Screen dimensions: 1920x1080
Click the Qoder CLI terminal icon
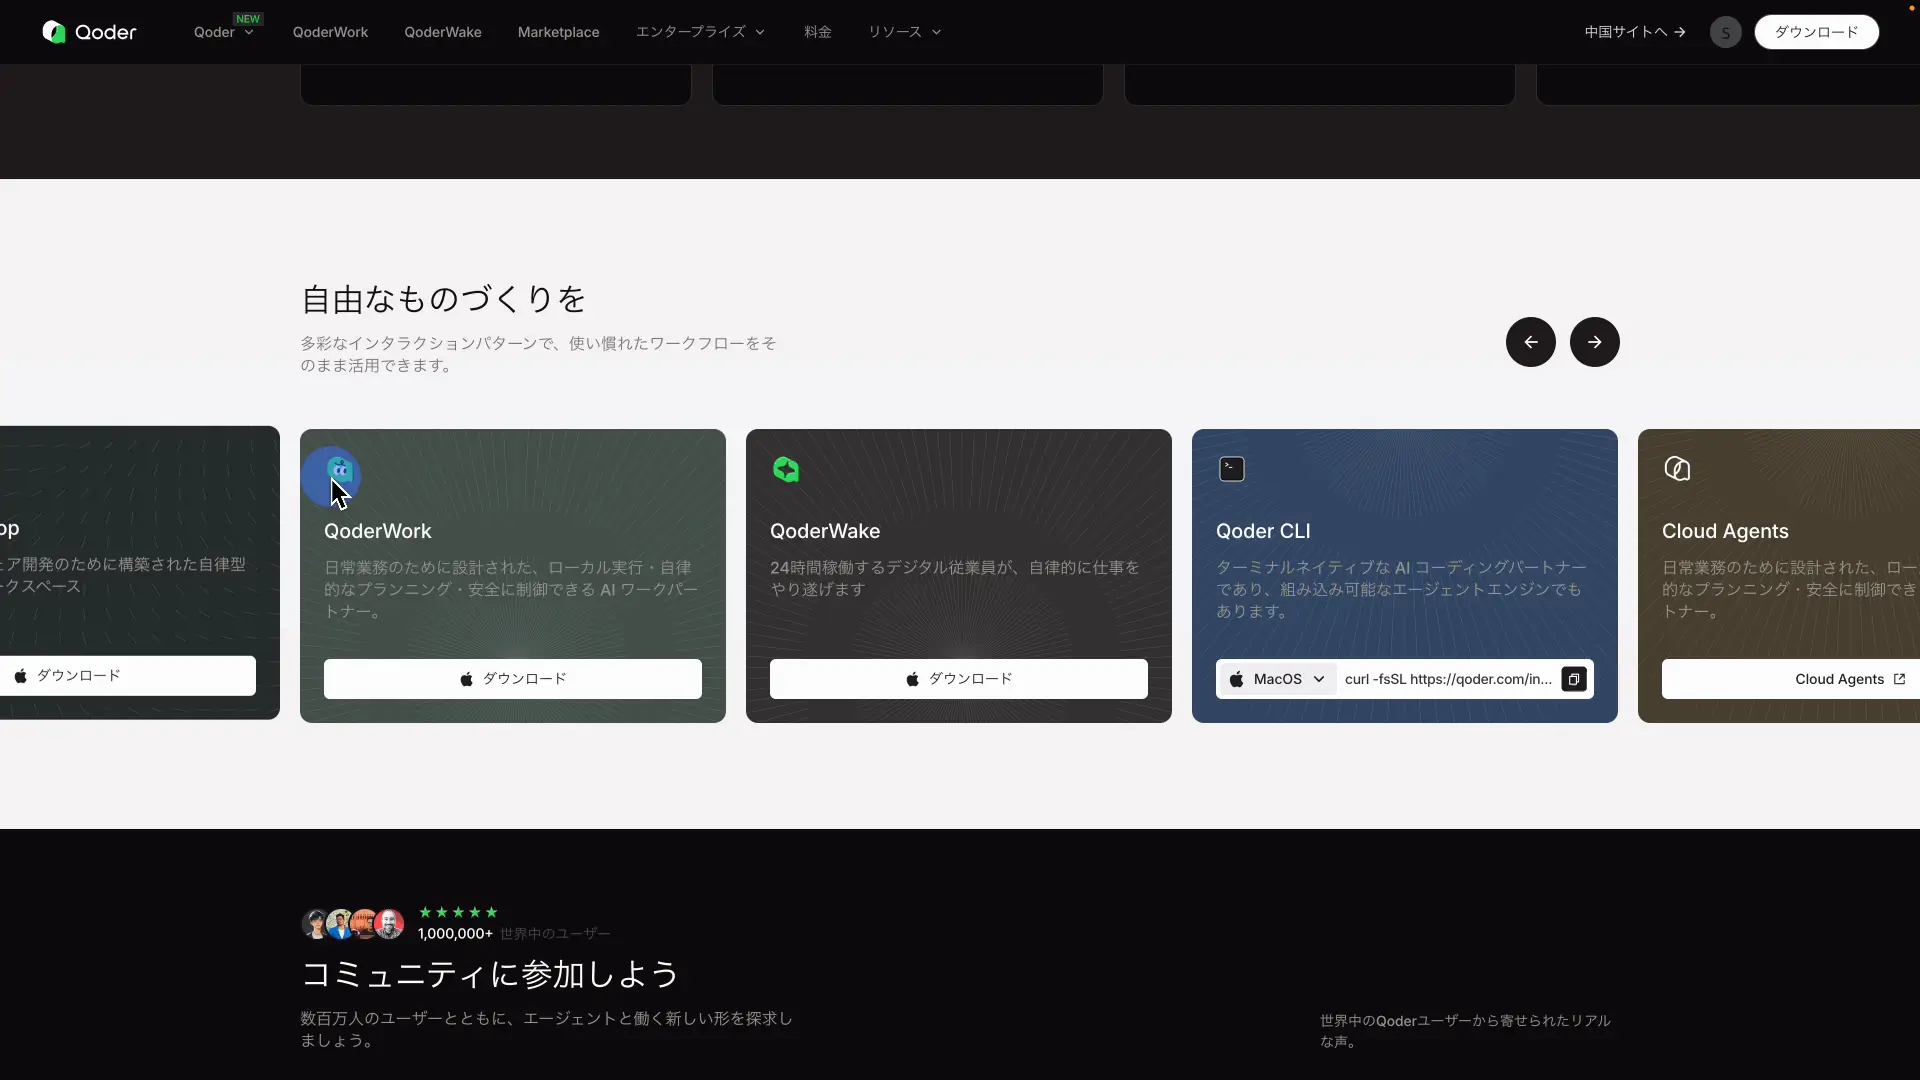(1232, 469)
